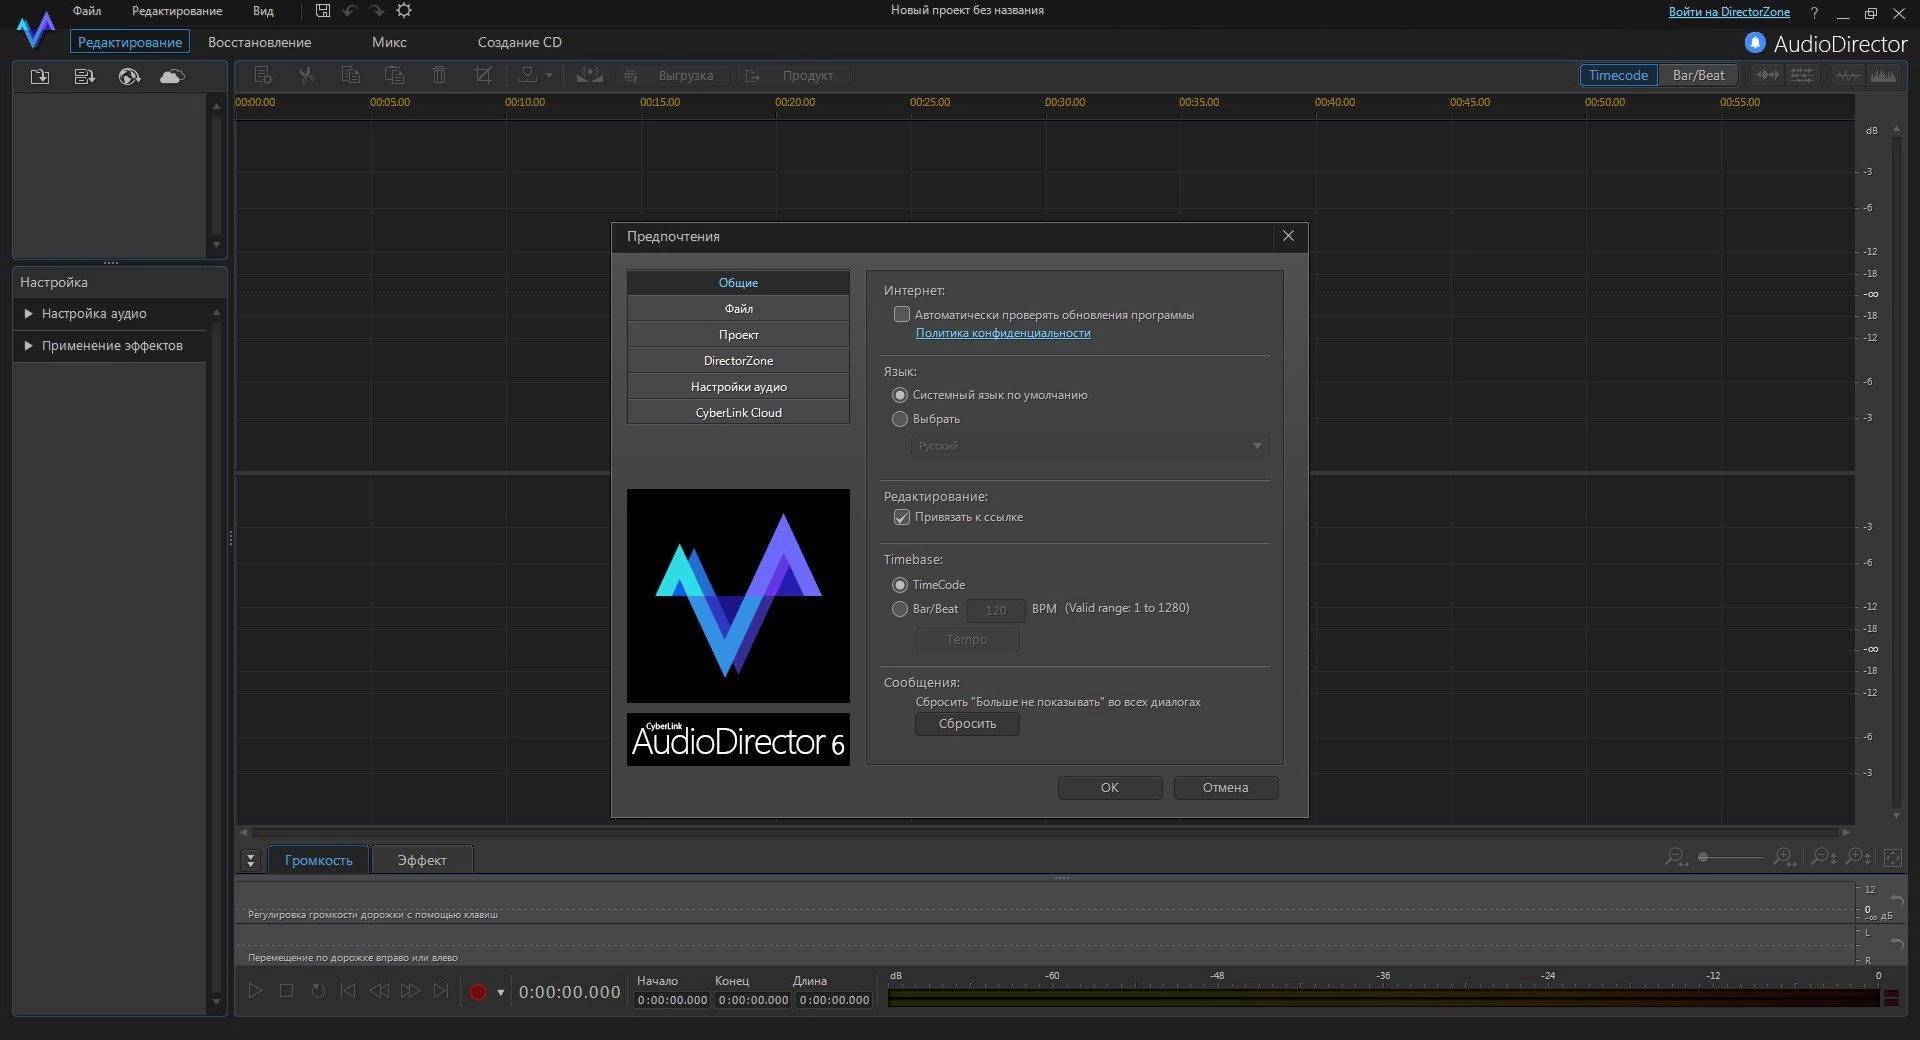Switch ruler to Timecode toggle
1920x1040 pixels.
[x=1618, y=75]
